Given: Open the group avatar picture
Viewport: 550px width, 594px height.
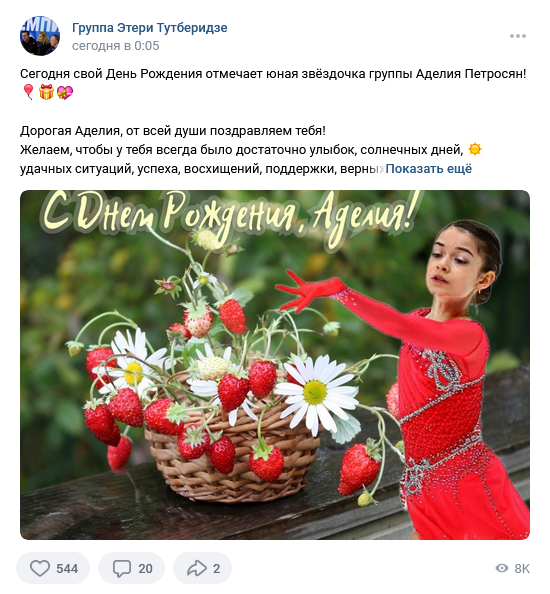Looking at the screenshot, I should pos(40,36).
